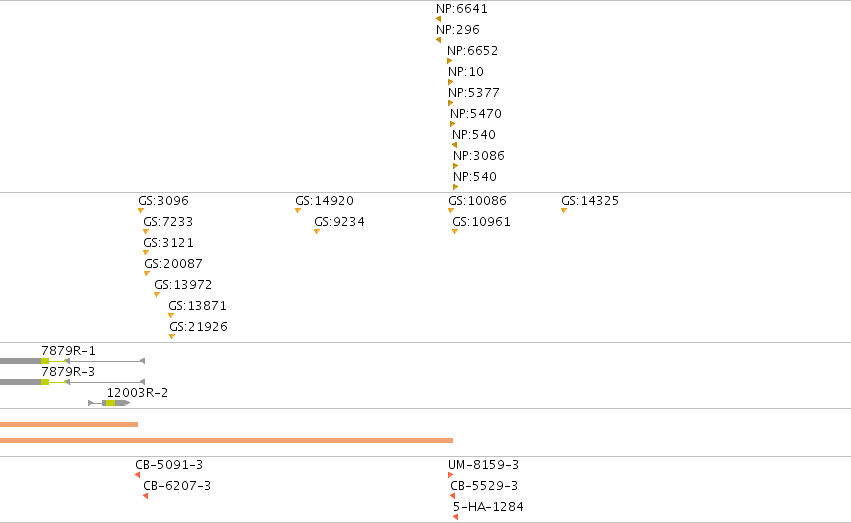Click the arrow glyph below NP:6652

(x=449, y=61)
